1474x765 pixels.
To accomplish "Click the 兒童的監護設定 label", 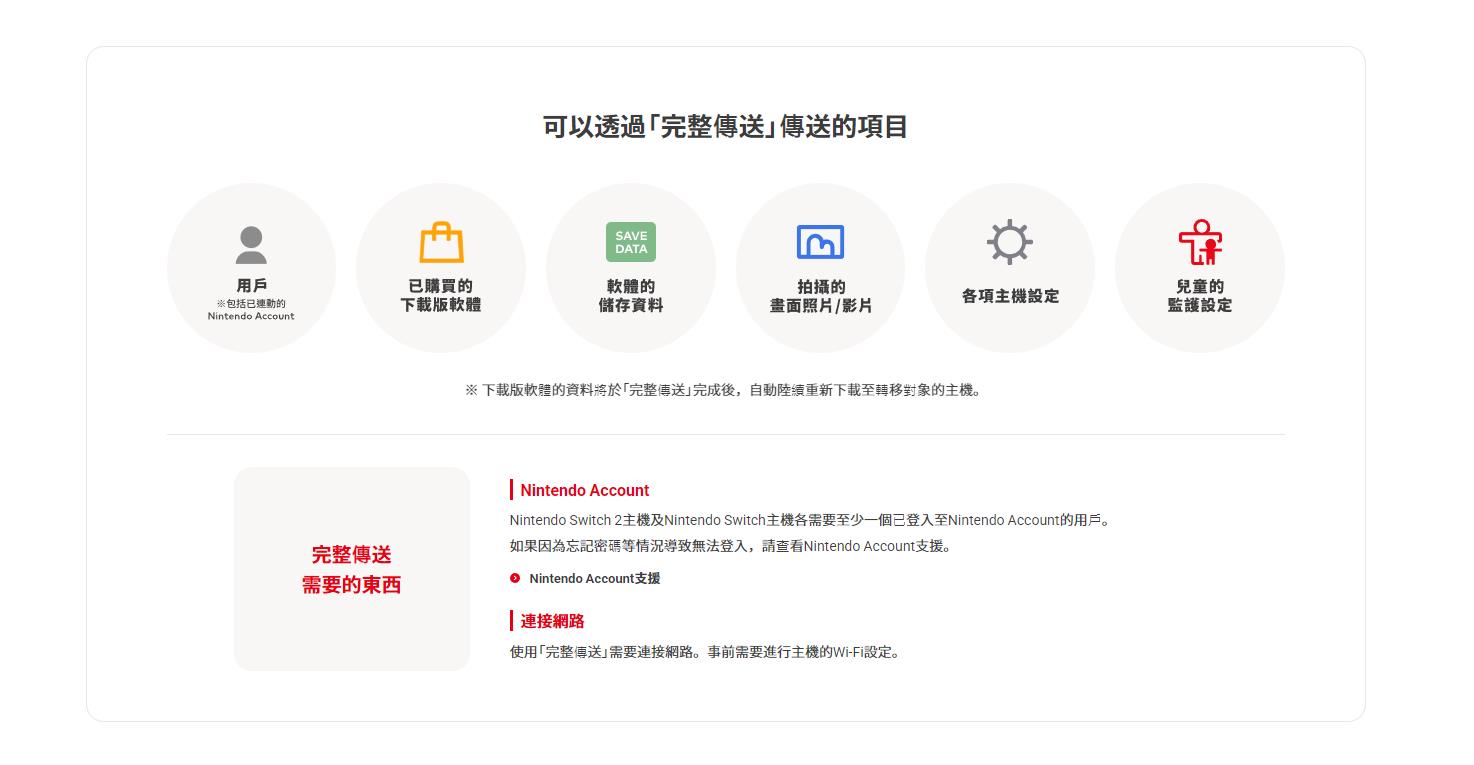I will [1200, 296].
